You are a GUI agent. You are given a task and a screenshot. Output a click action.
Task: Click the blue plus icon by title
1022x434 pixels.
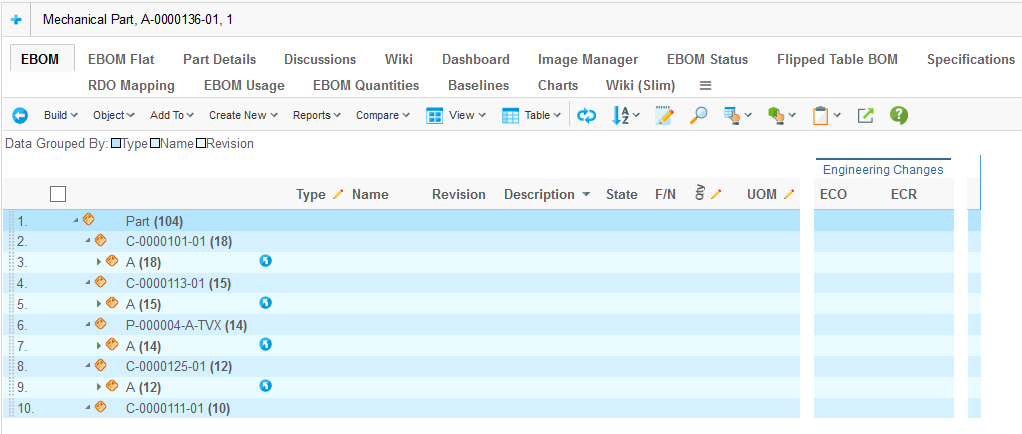16,20
